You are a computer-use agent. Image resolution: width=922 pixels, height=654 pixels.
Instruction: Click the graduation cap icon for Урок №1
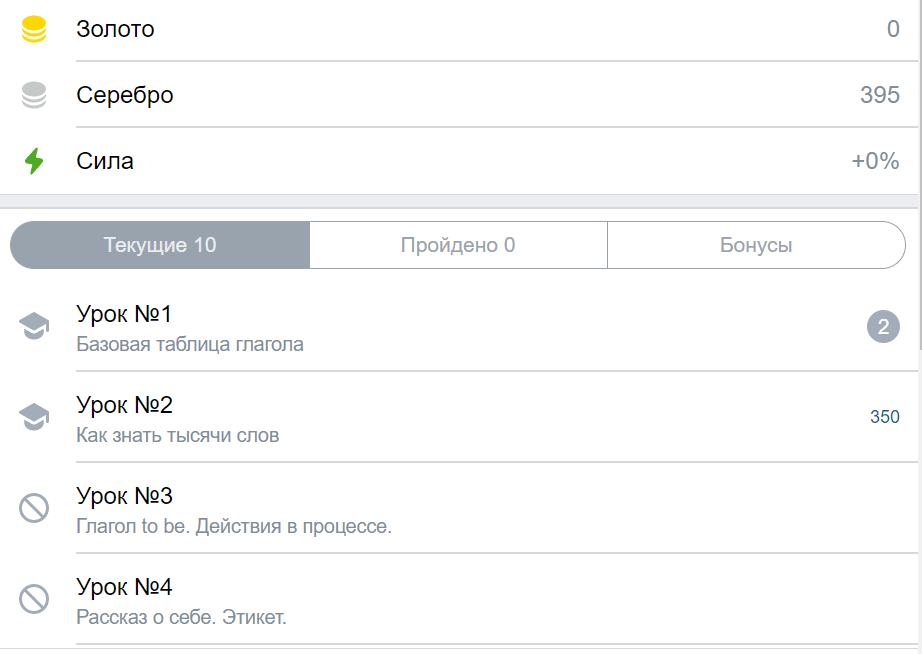coord(34,326)
